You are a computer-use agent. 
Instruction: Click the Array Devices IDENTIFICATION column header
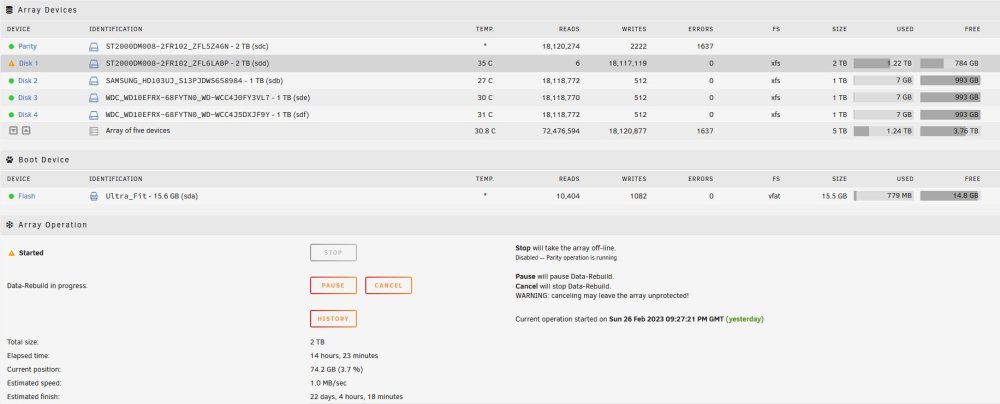click(116, 29)
